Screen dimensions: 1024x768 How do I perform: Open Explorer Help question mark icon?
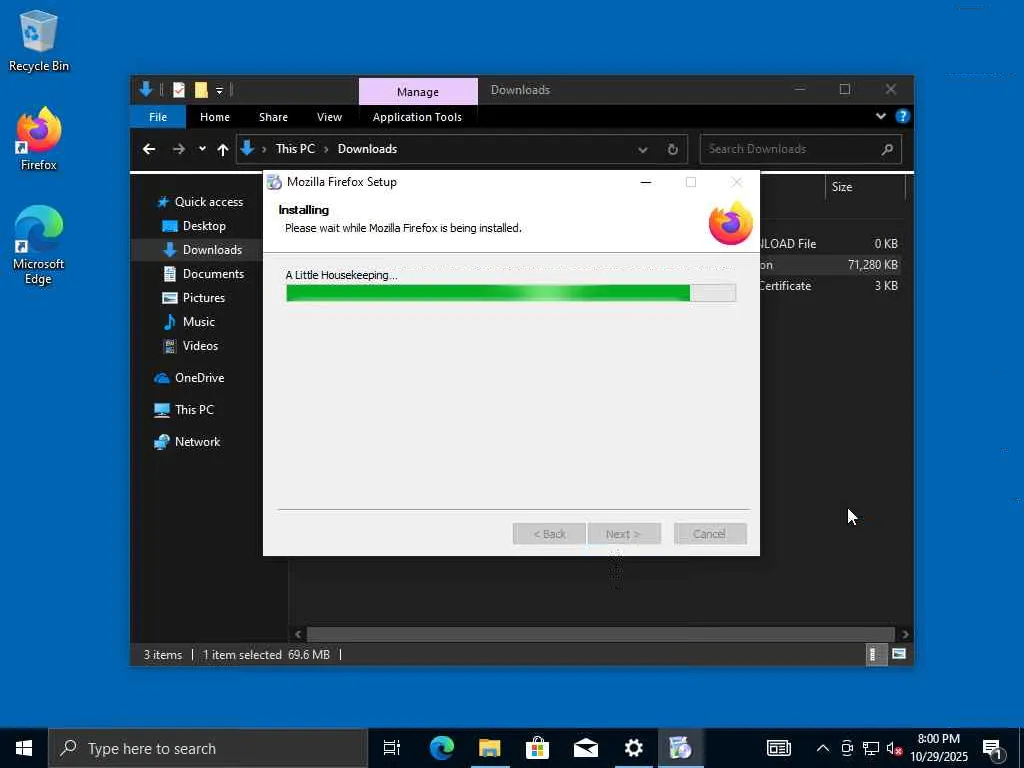pyautogui.click(x=903, y=116)
